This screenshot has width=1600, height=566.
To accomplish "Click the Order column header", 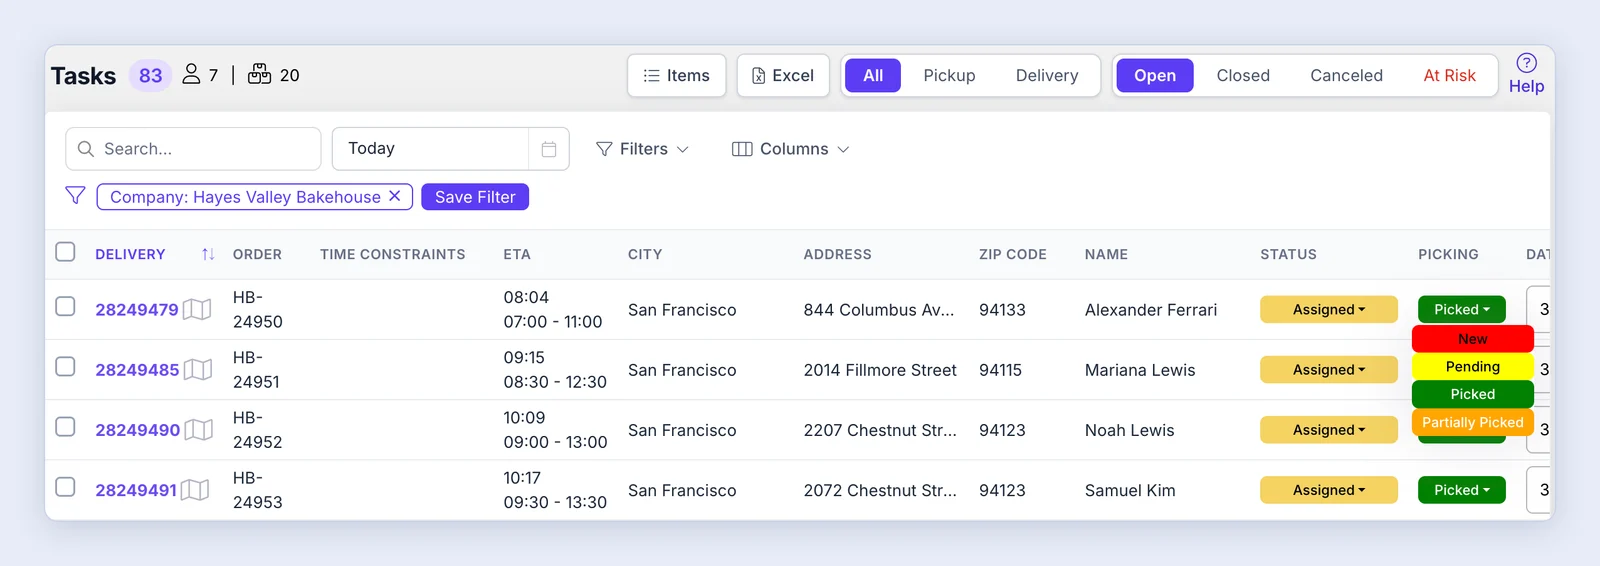I will [x=257, y=254].
